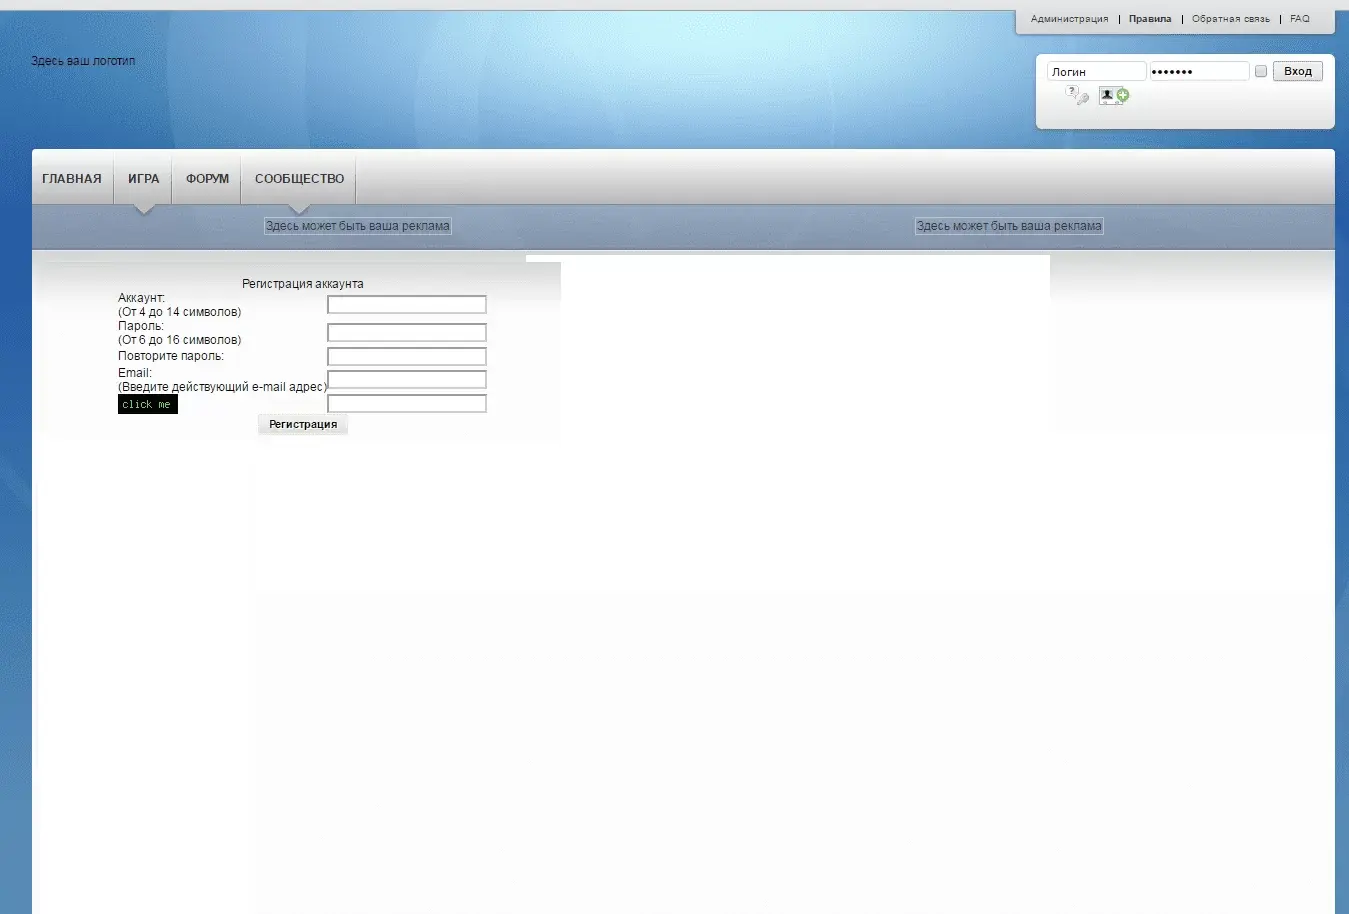
Task: Open the Обратная связь link
Action: (x=1230, y=19)
